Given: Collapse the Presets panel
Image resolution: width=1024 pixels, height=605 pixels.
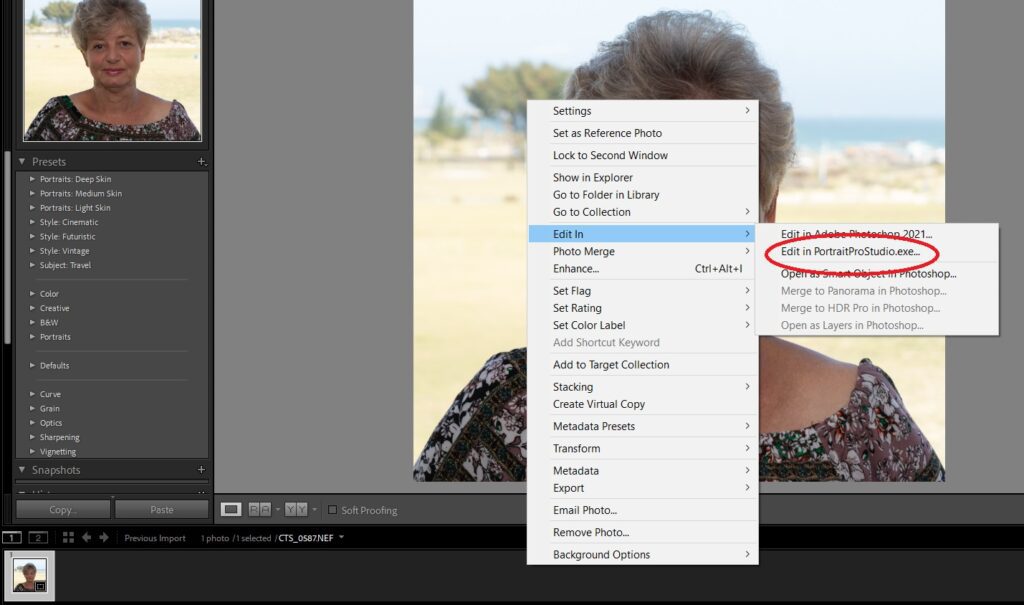Looking at the screenshot, I should [x=23, y=162].
